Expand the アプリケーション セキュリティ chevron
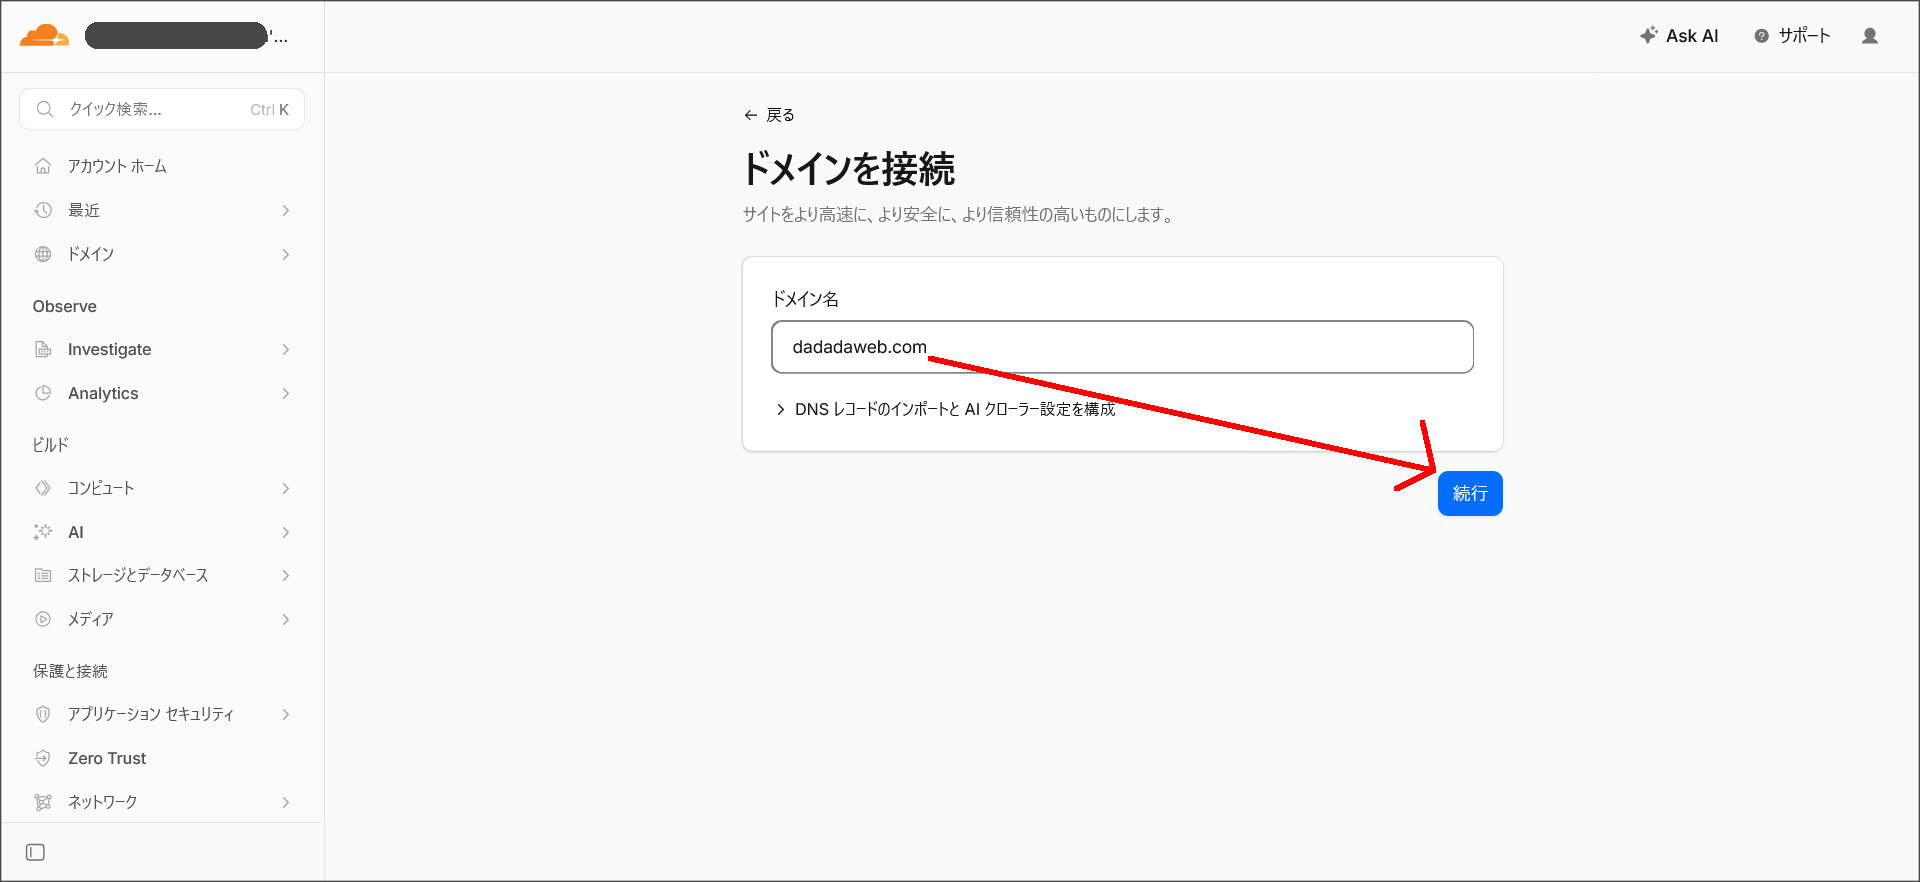 point(286,714)
